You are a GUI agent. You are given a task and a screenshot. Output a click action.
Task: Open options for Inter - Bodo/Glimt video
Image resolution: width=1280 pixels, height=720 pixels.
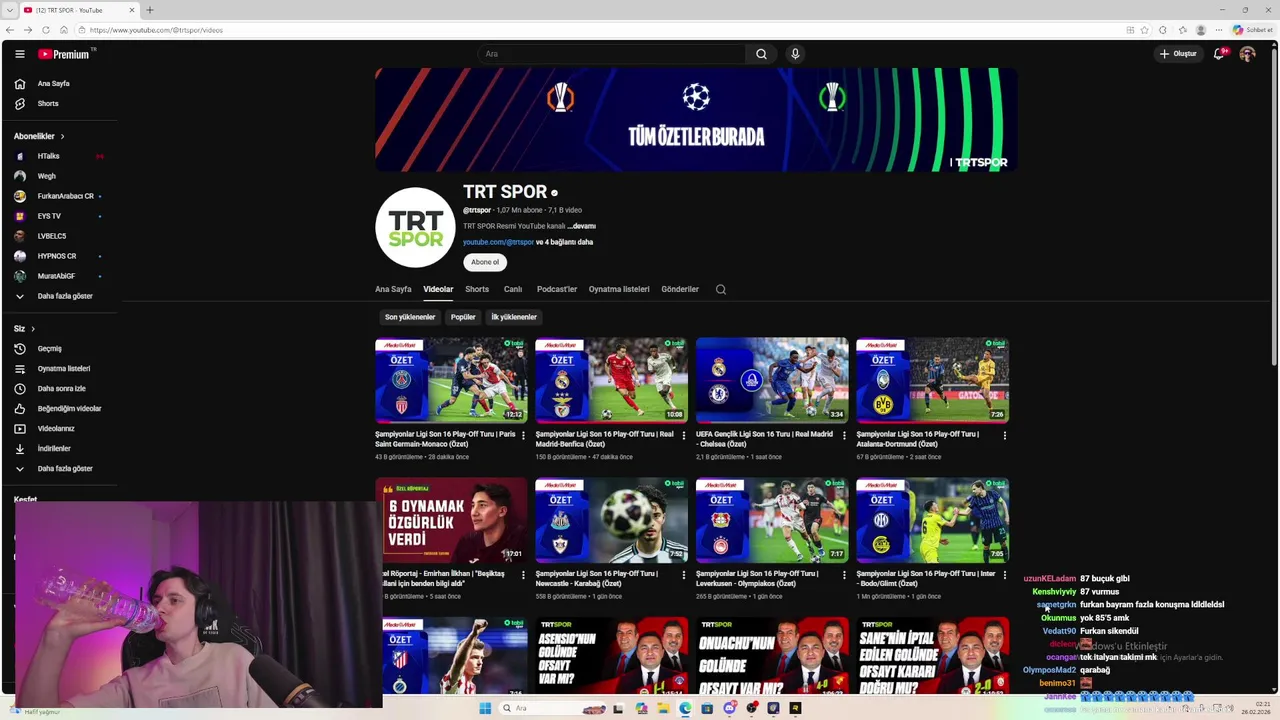tap(1004, 575)
